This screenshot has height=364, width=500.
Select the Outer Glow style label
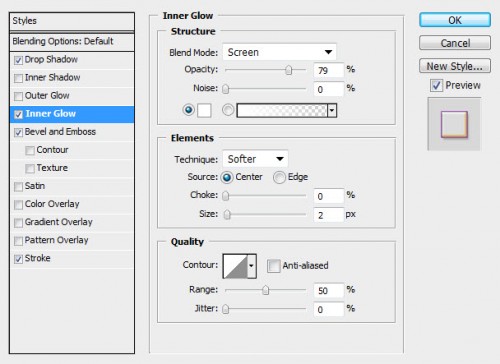(47, 95)
